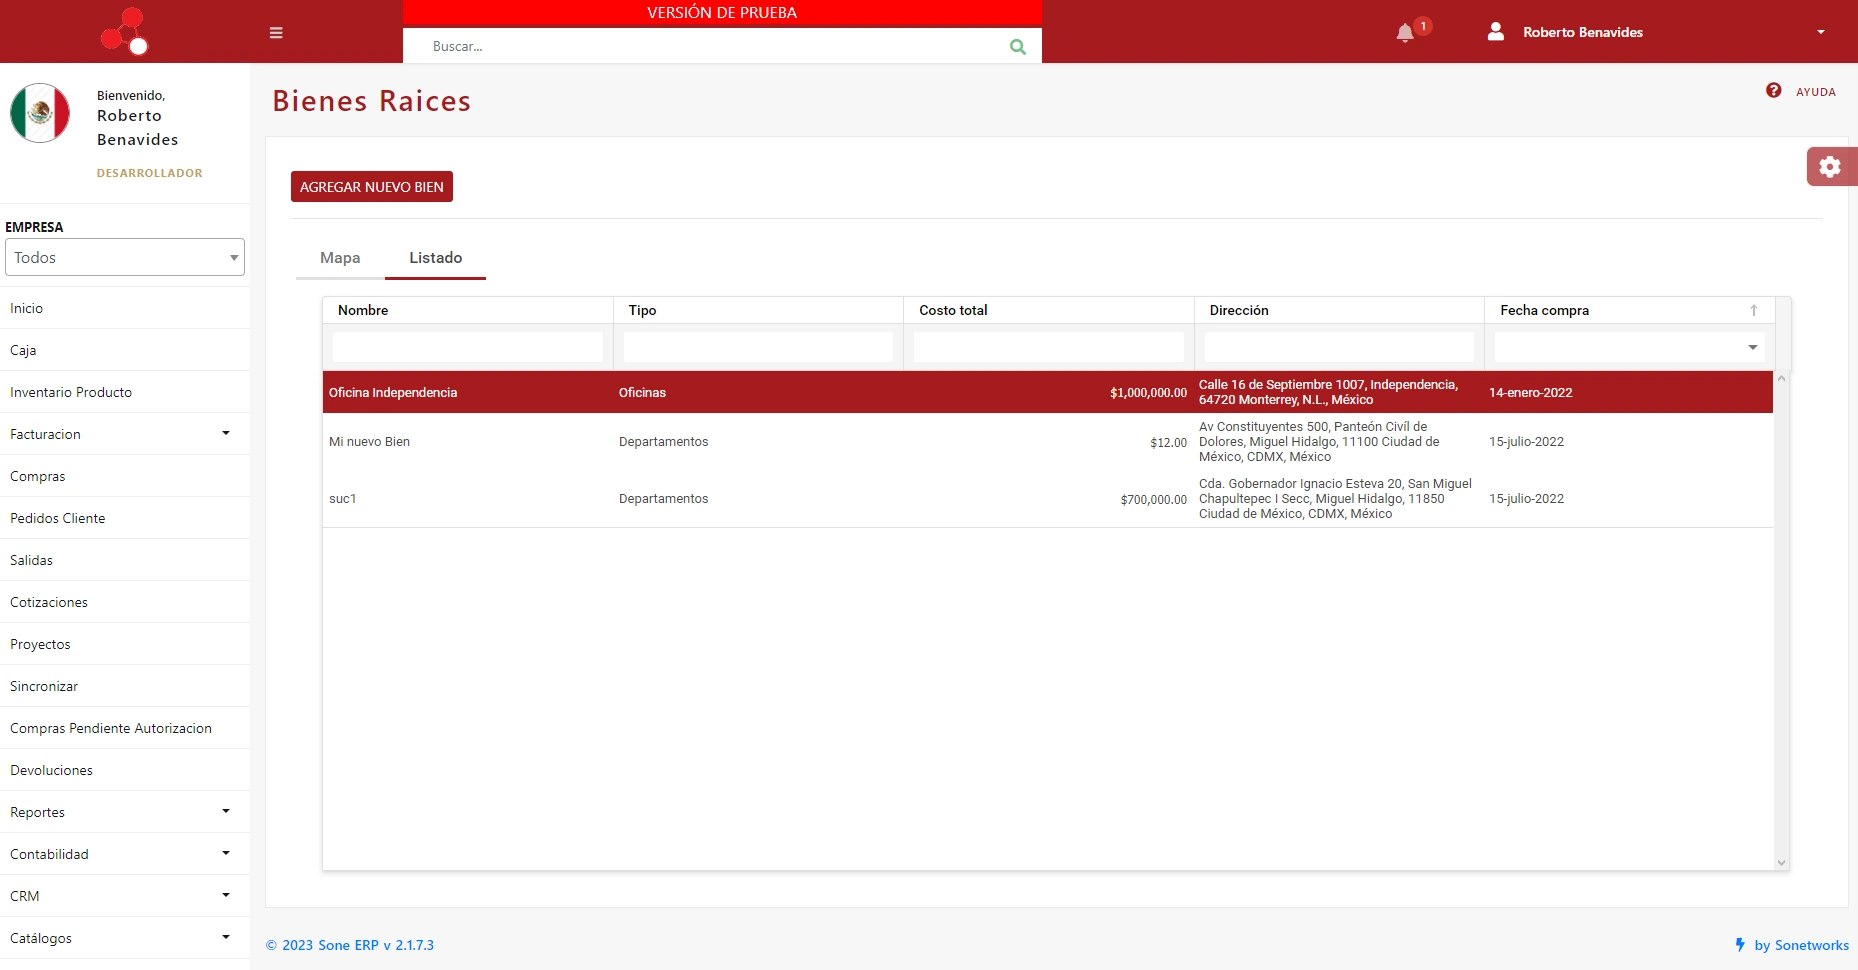Click the Sone ERP logo icon
This screenshot has width=1858, height=970.
[x=125, y=31]
